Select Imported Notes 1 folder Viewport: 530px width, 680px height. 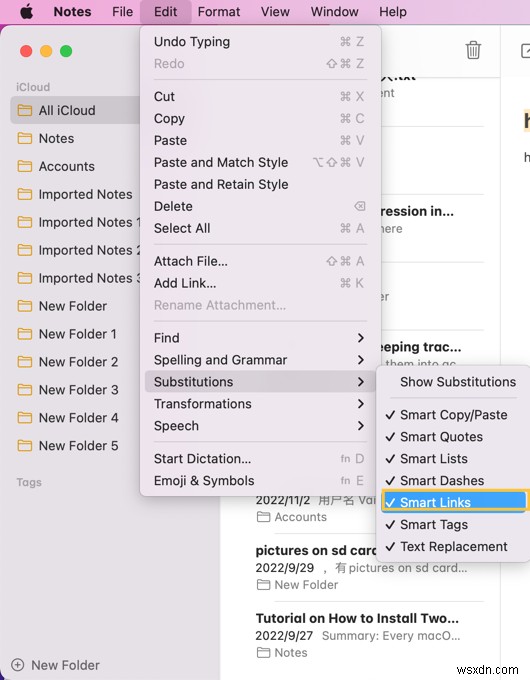click(x=75, y=222)
